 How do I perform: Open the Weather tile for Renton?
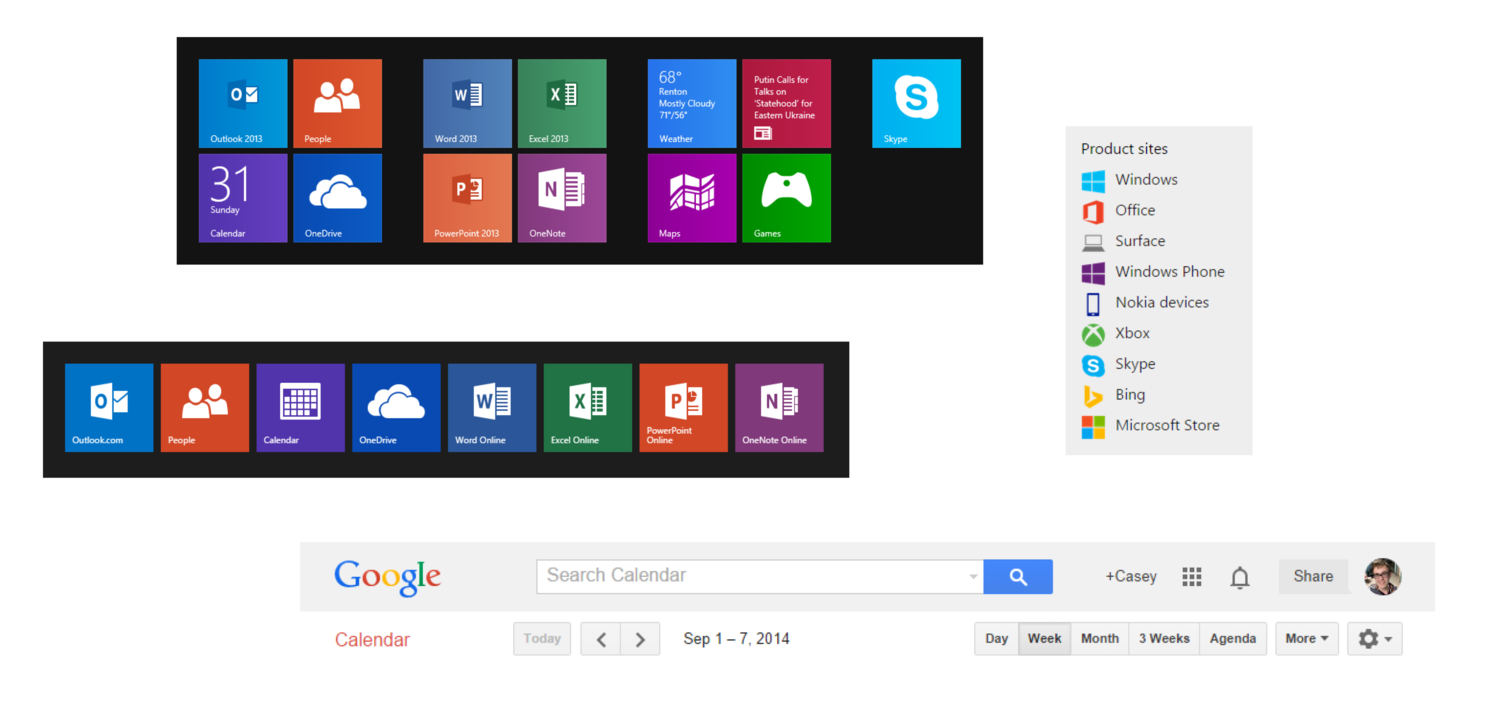pyautogui.click(x=692, y=103)
